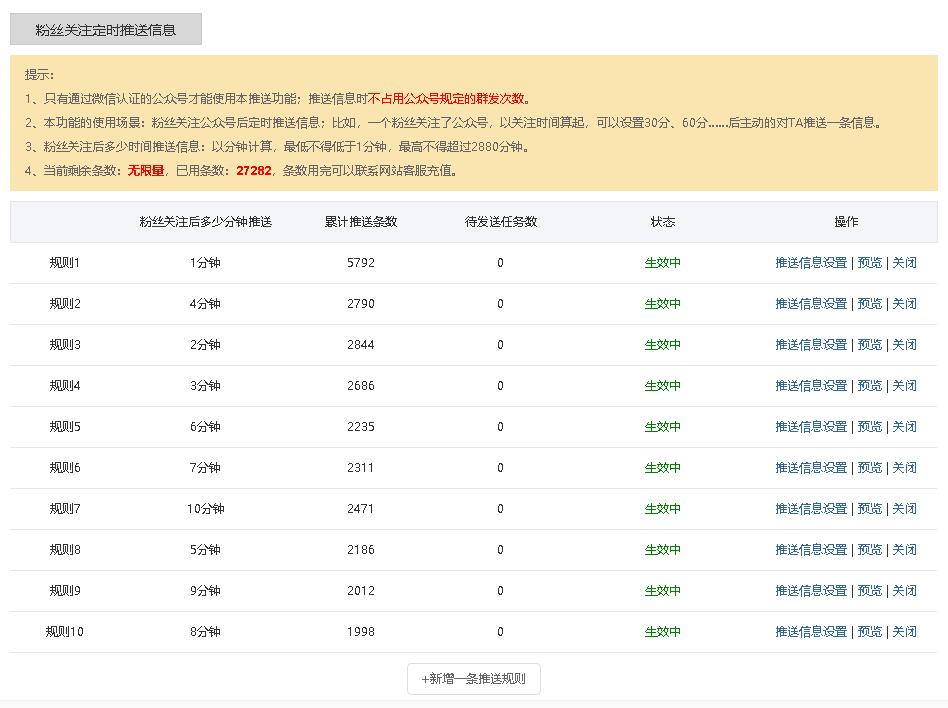Close 规则1 using 关闭 link
Viewport: 948px width, 708px height.
tap(904, 262)
